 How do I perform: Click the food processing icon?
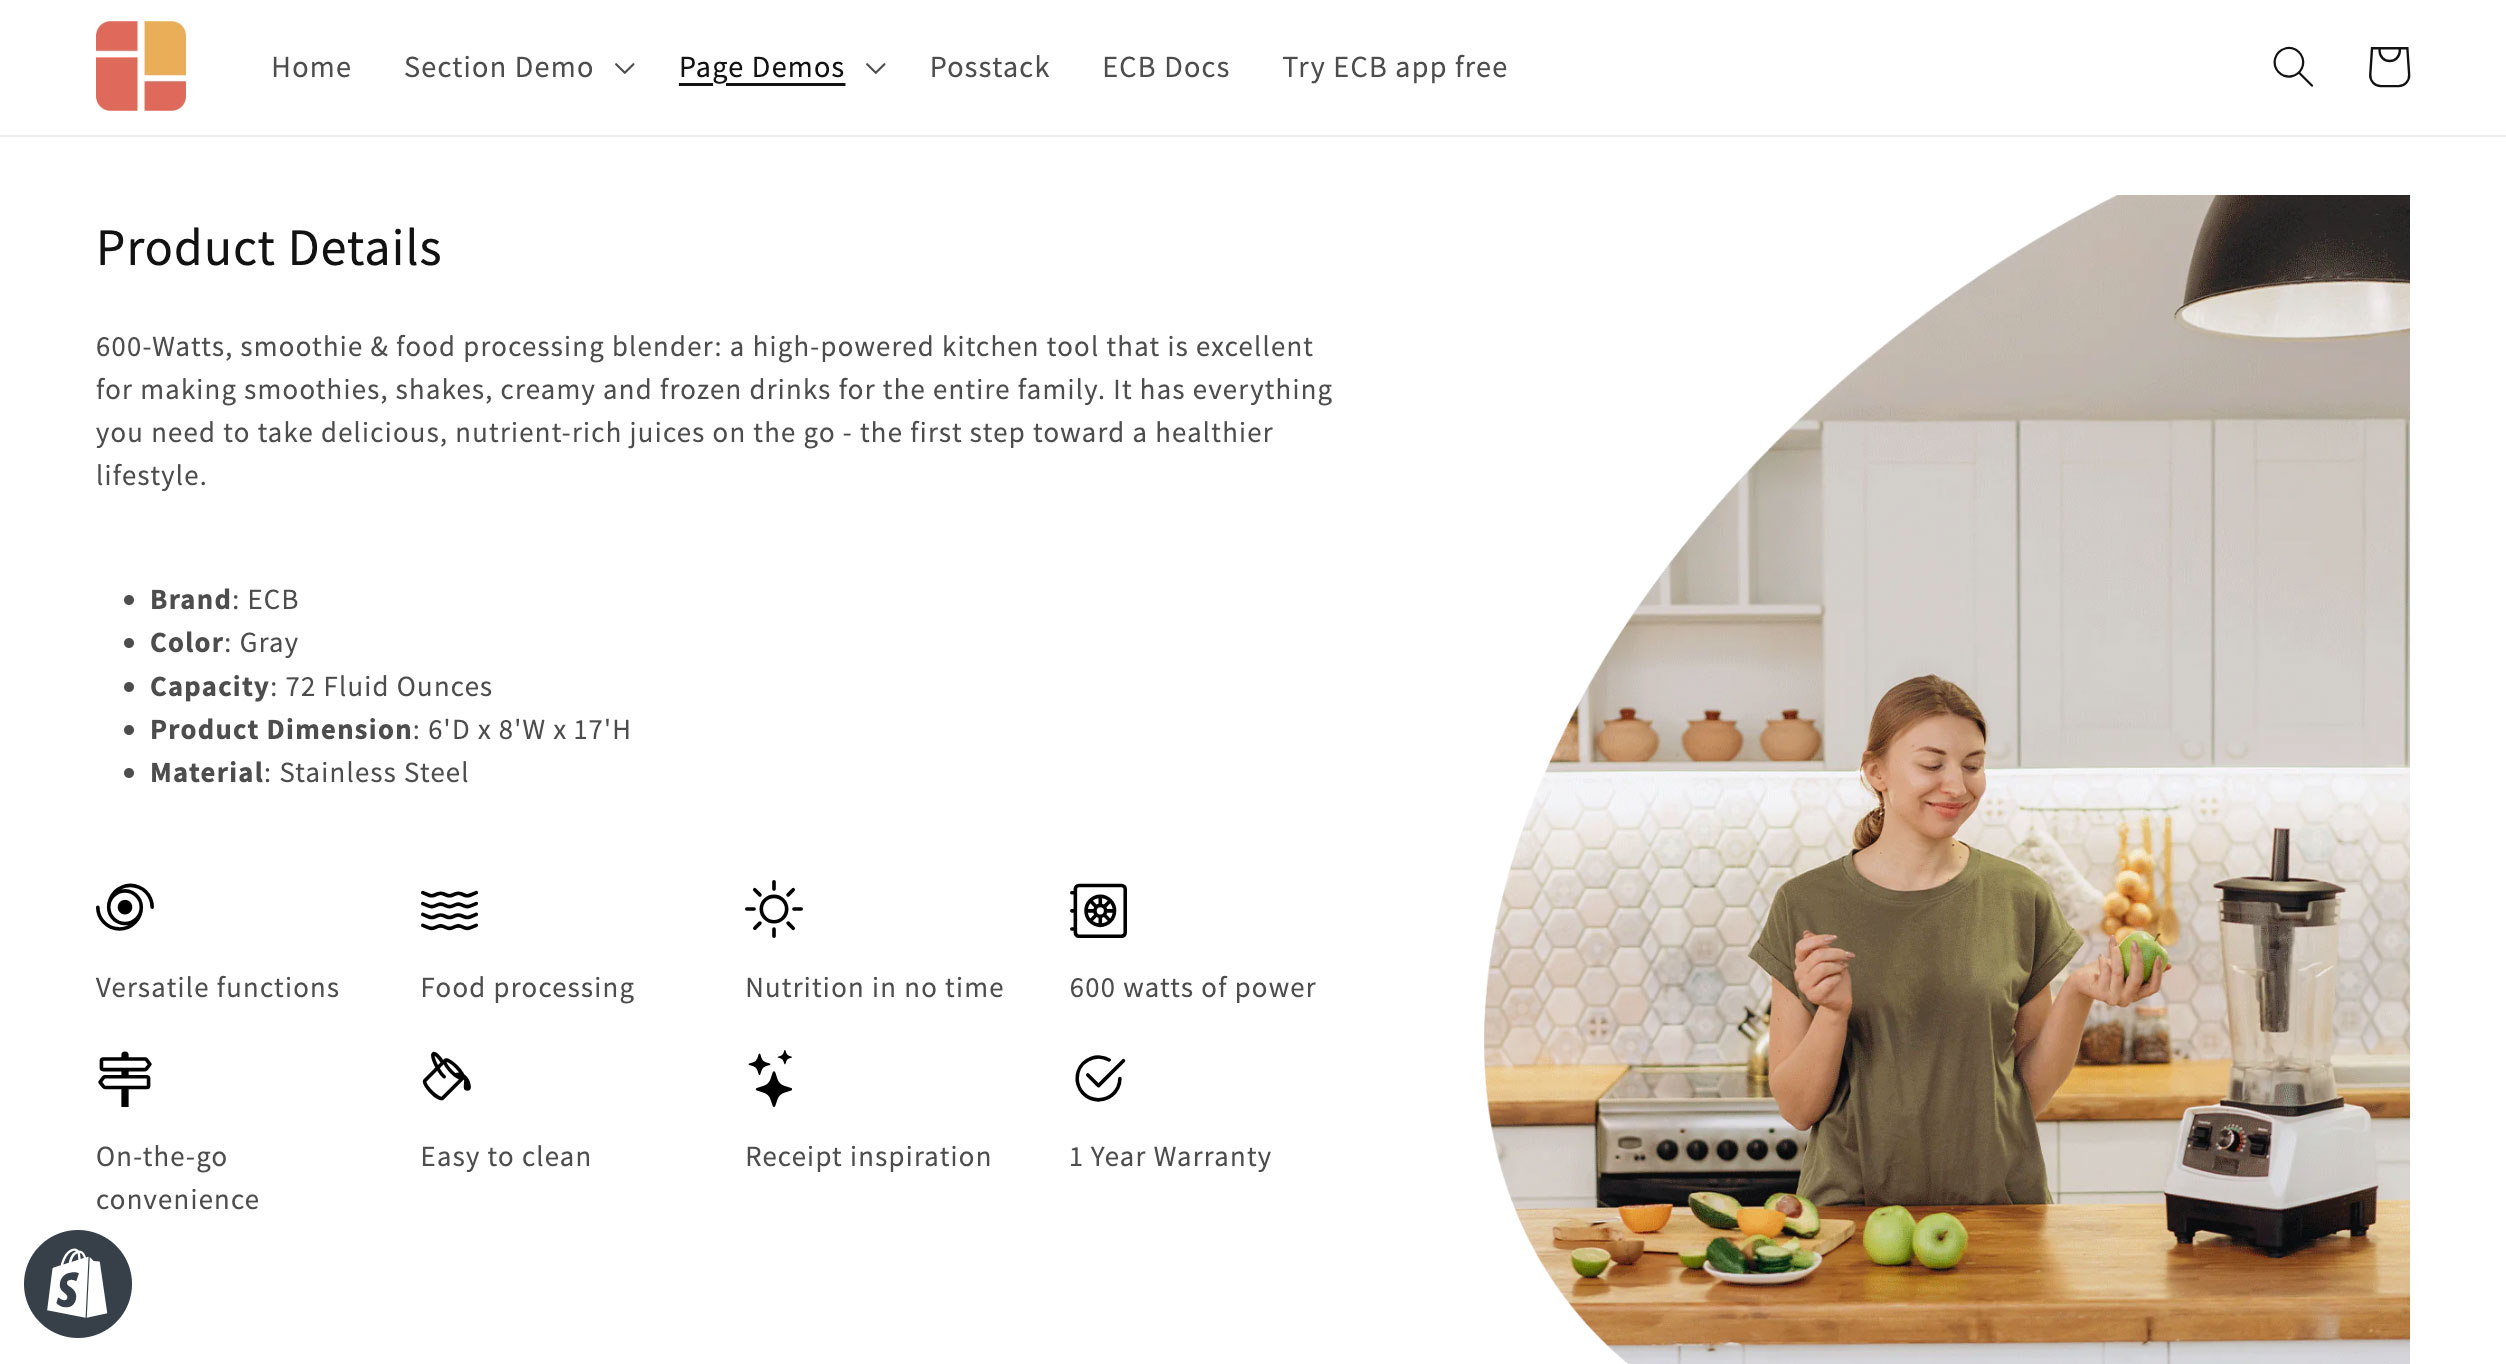click(x=448, y=907)
